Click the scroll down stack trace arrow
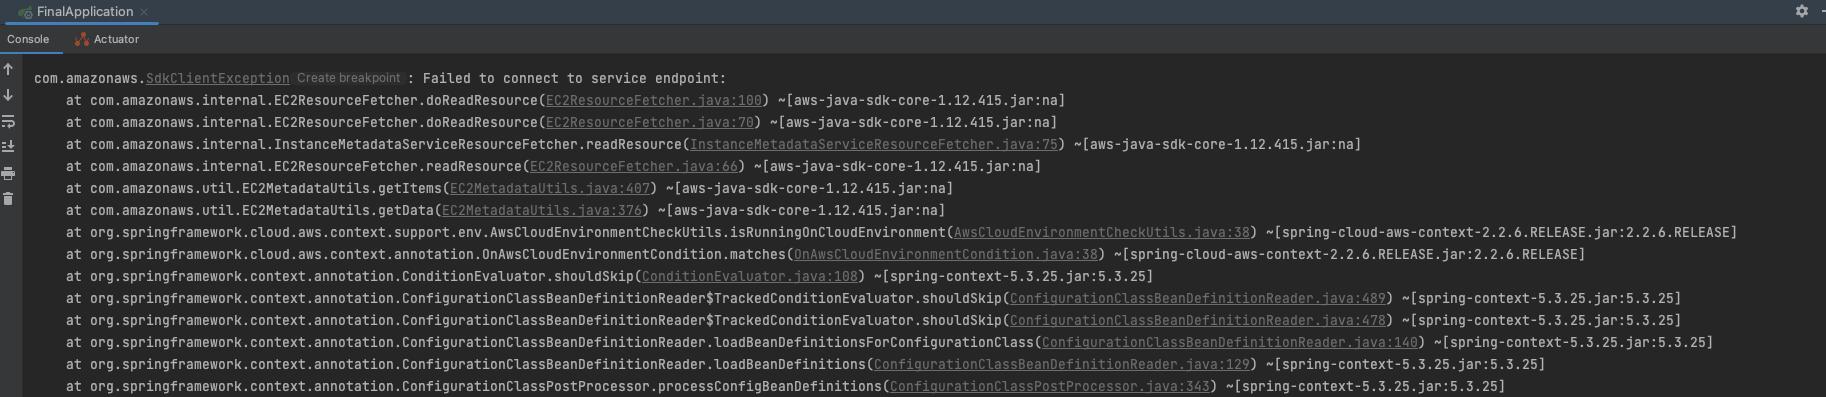1826x397 pixels. (8, 95)
